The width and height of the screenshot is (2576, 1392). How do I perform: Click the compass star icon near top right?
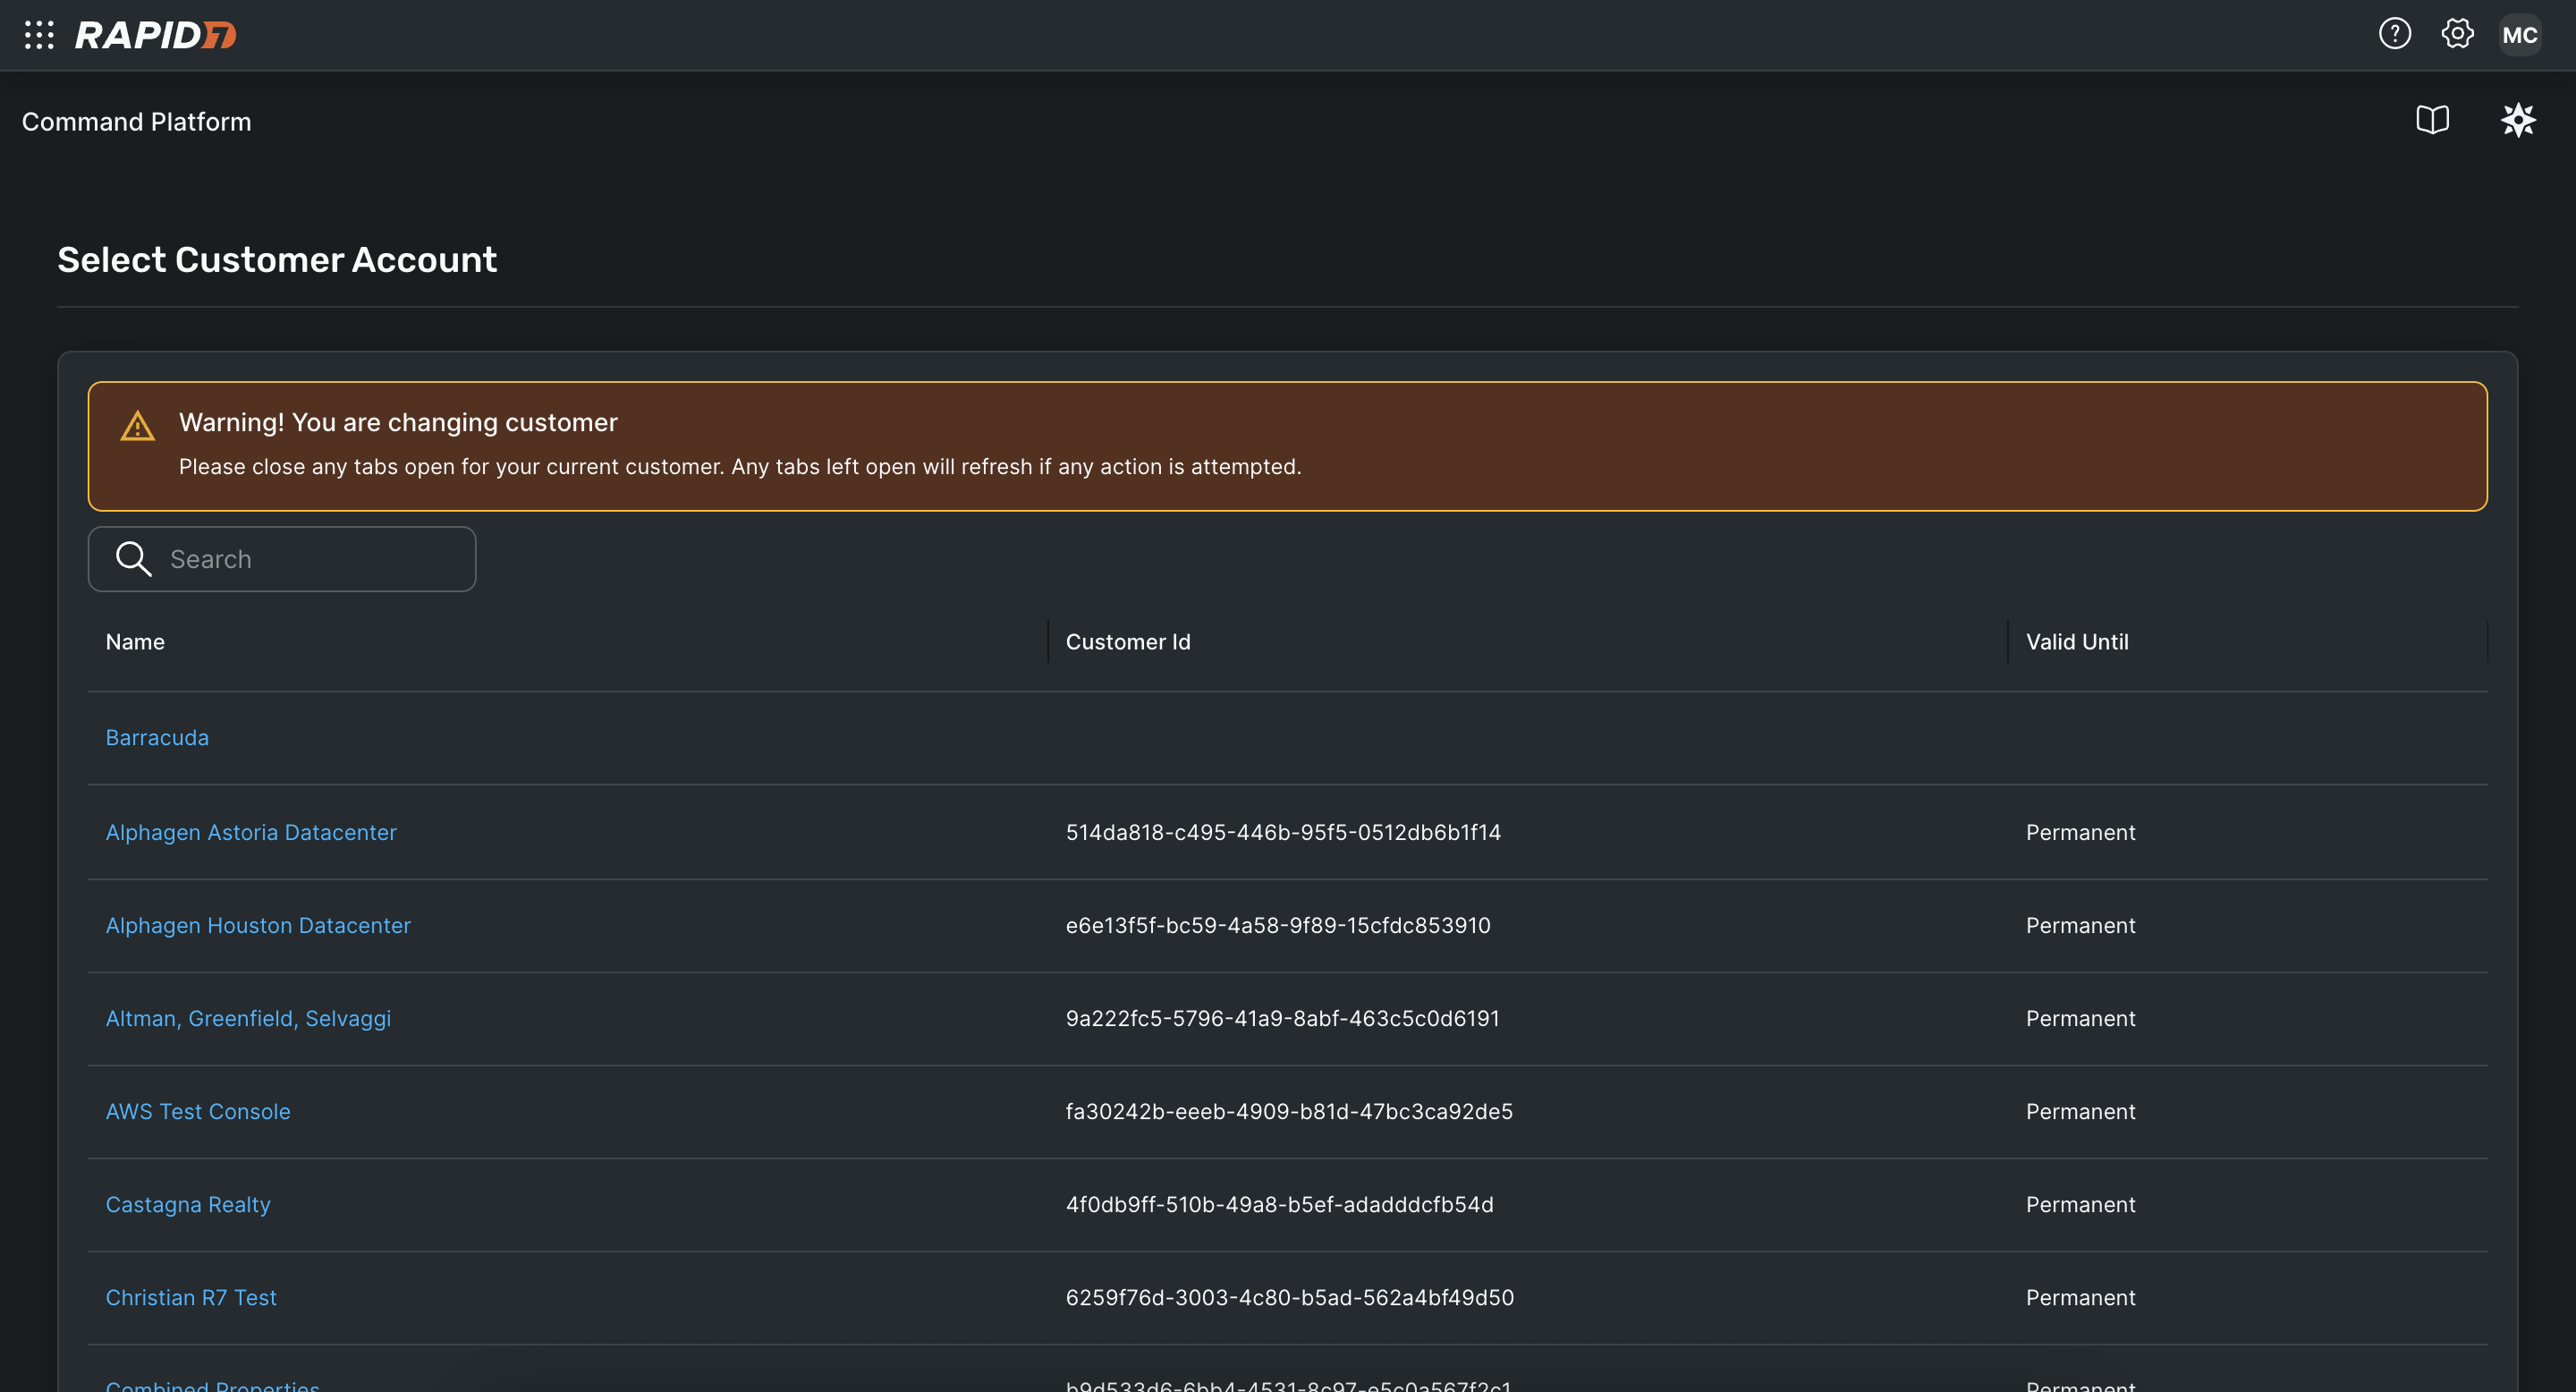point(2518,120)
